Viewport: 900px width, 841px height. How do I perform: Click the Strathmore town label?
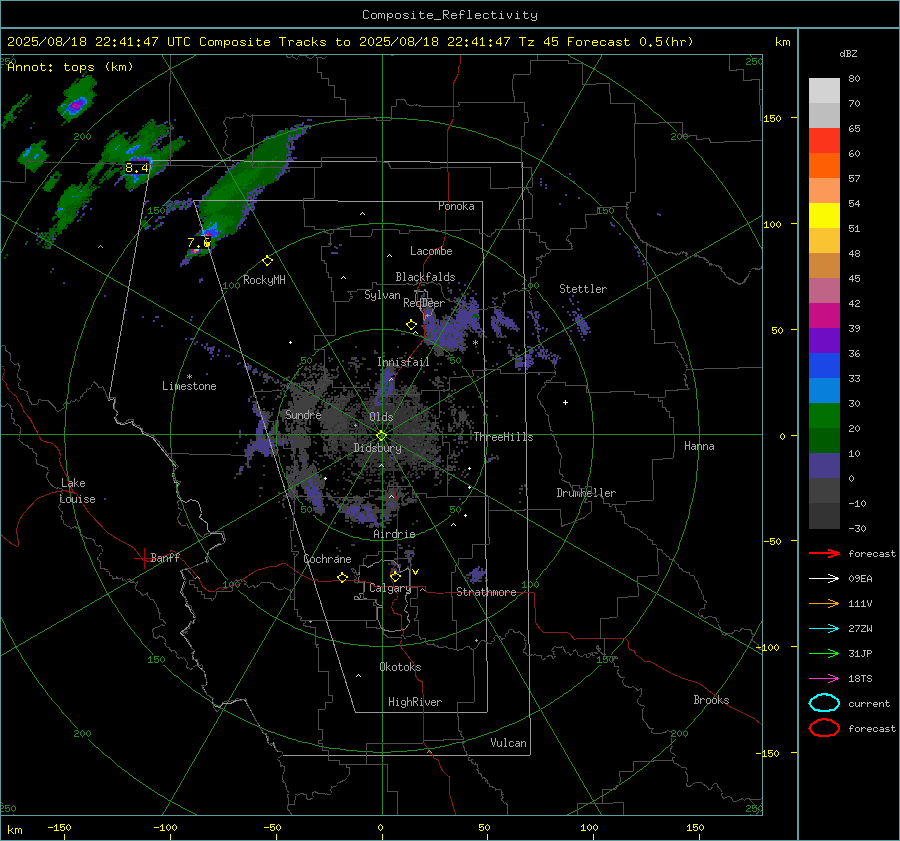tap(486, 592)
